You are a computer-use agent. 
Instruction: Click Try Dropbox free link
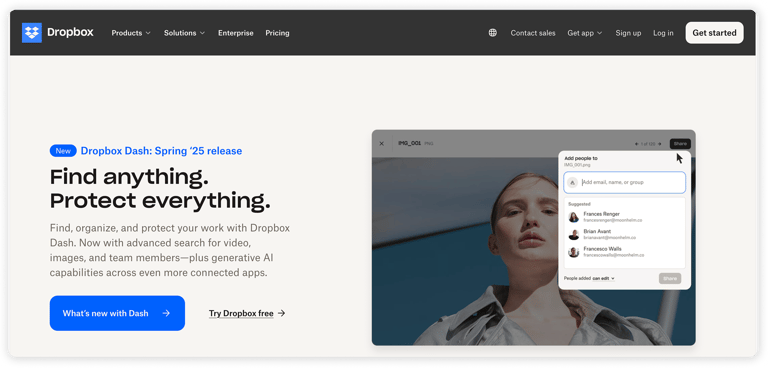(x=241, y=313)
